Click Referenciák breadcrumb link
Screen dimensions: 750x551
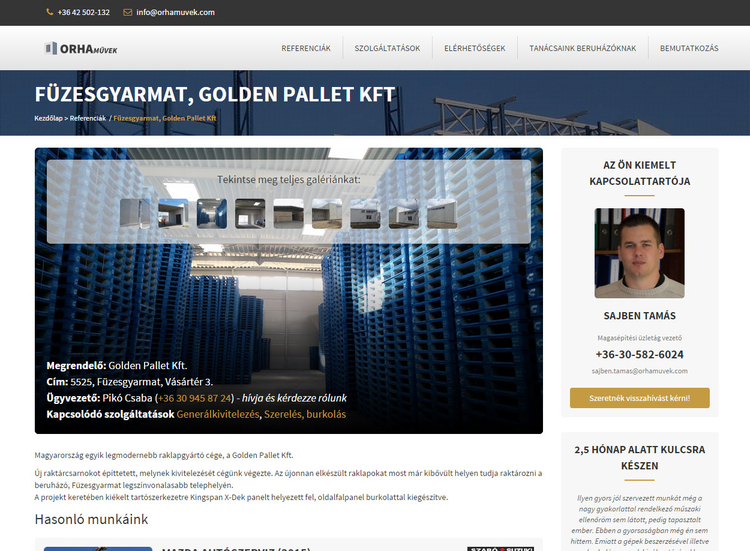point(88,118)
